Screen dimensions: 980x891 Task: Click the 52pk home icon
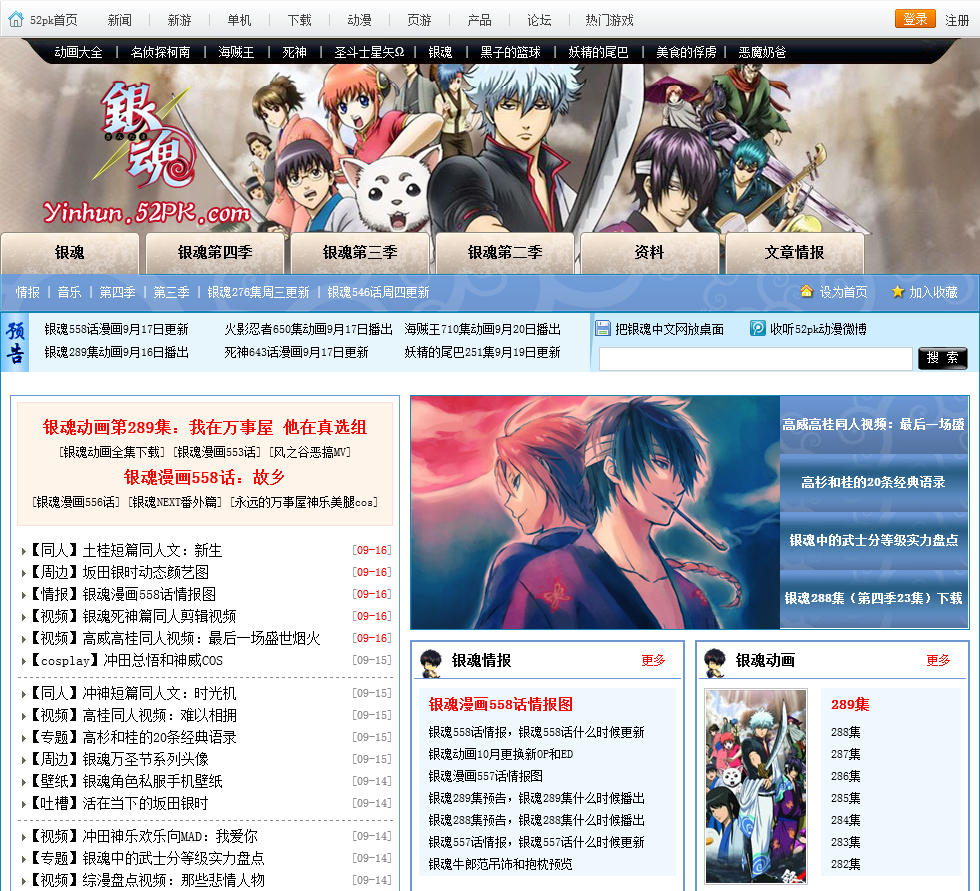coord(16,19)
